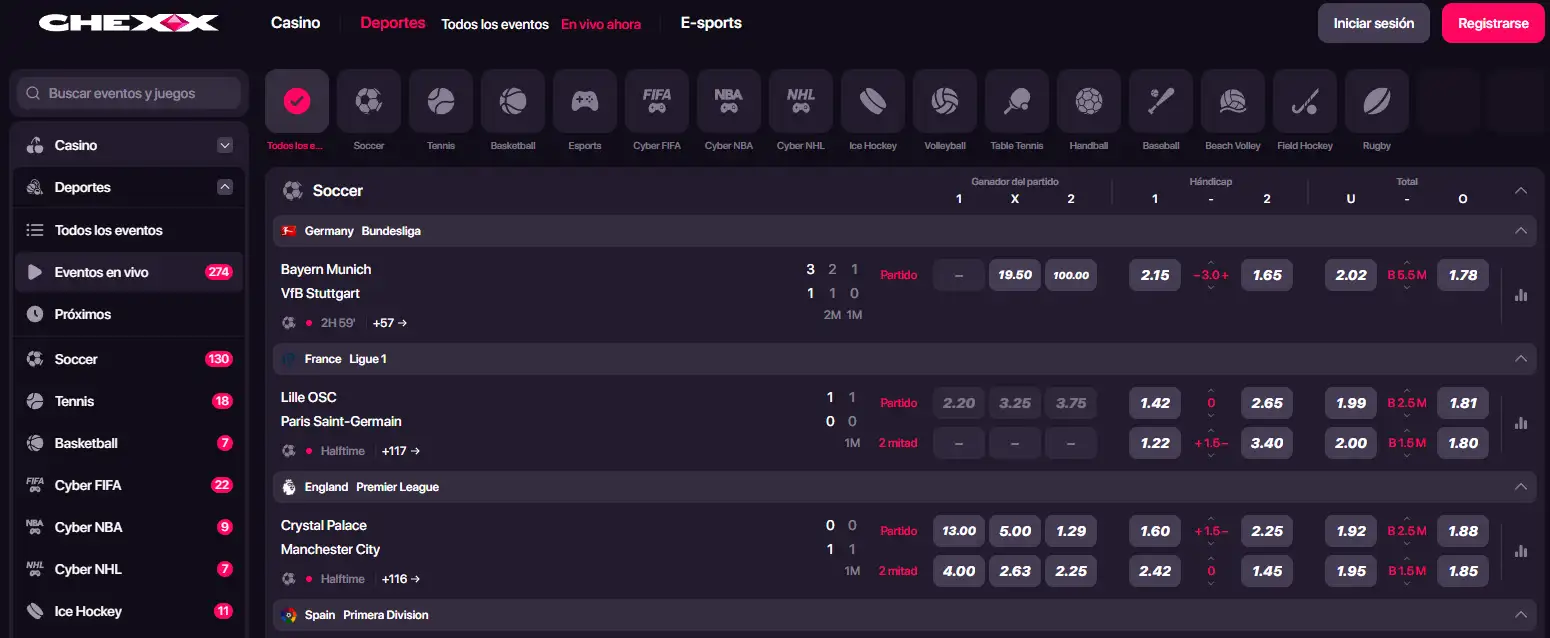Click the search magnifier icon in sidebar
The image size is (1550, 638).
33,93
